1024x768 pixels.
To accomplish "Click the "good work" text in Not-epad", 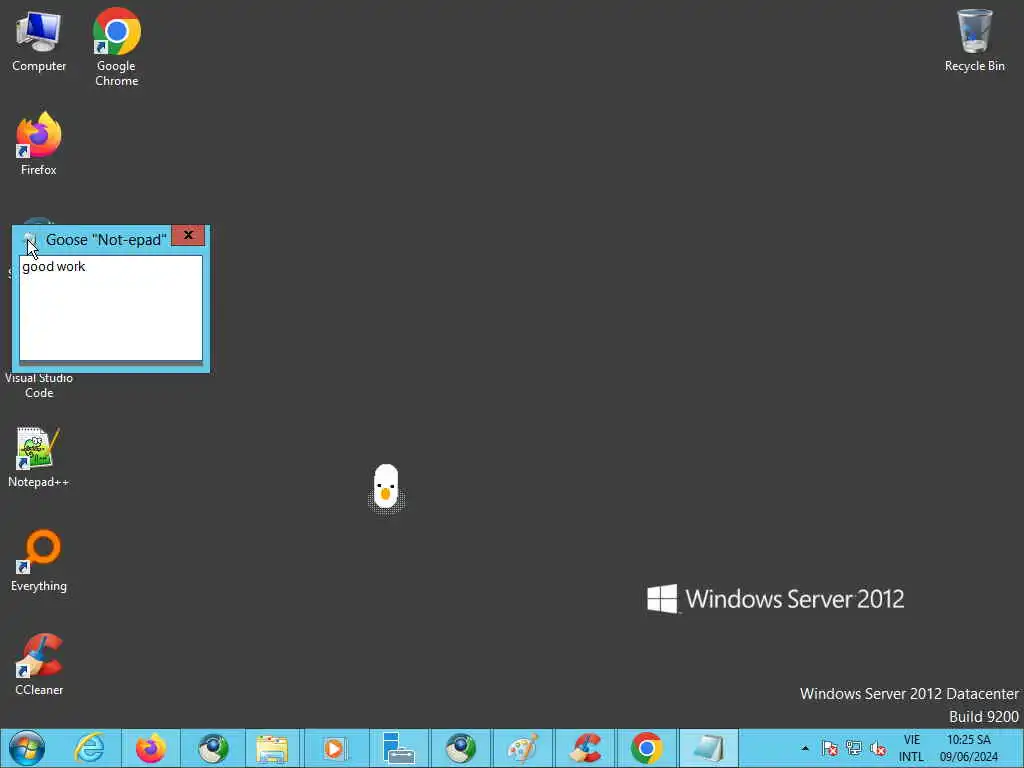I will (x=54, y=266).
